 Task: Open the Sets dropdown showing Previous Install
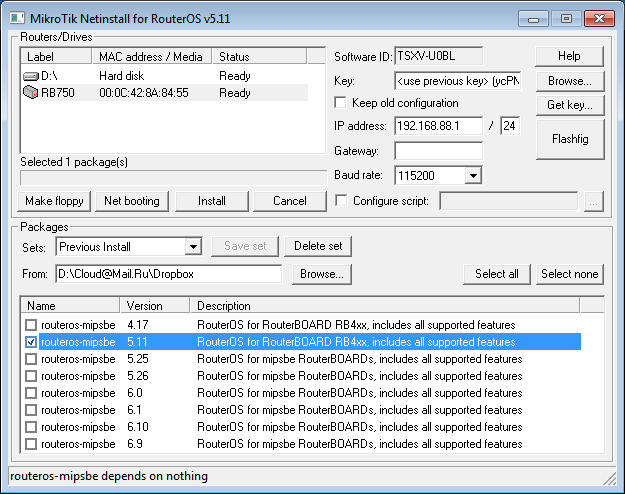pyautogui.click(x=193, y=247)
